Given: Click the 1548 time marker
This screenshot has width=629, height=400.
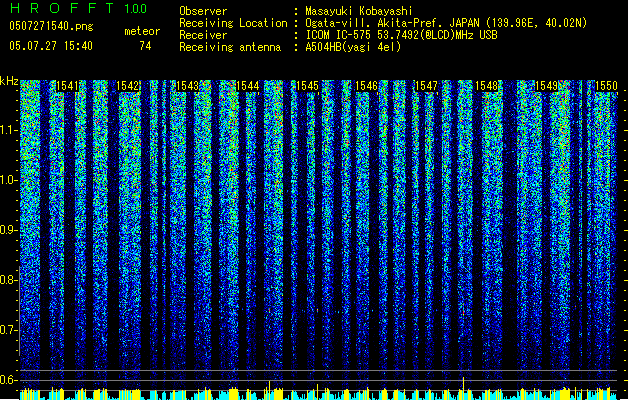Looking at the screenshot, I should coord(486,86).
